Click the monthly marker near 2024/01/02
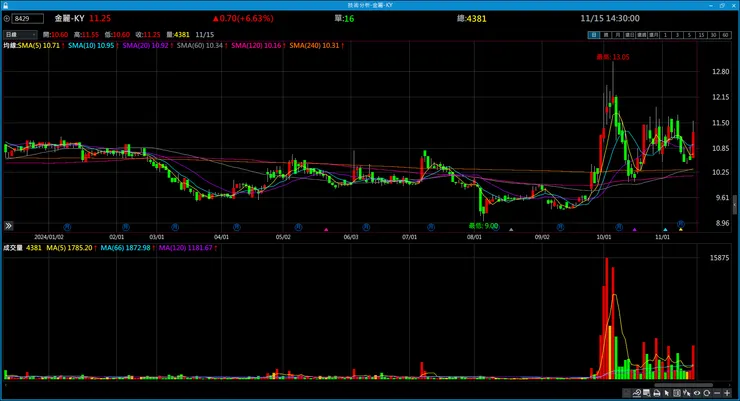The image size is (740, 401). tap(67, 227)
